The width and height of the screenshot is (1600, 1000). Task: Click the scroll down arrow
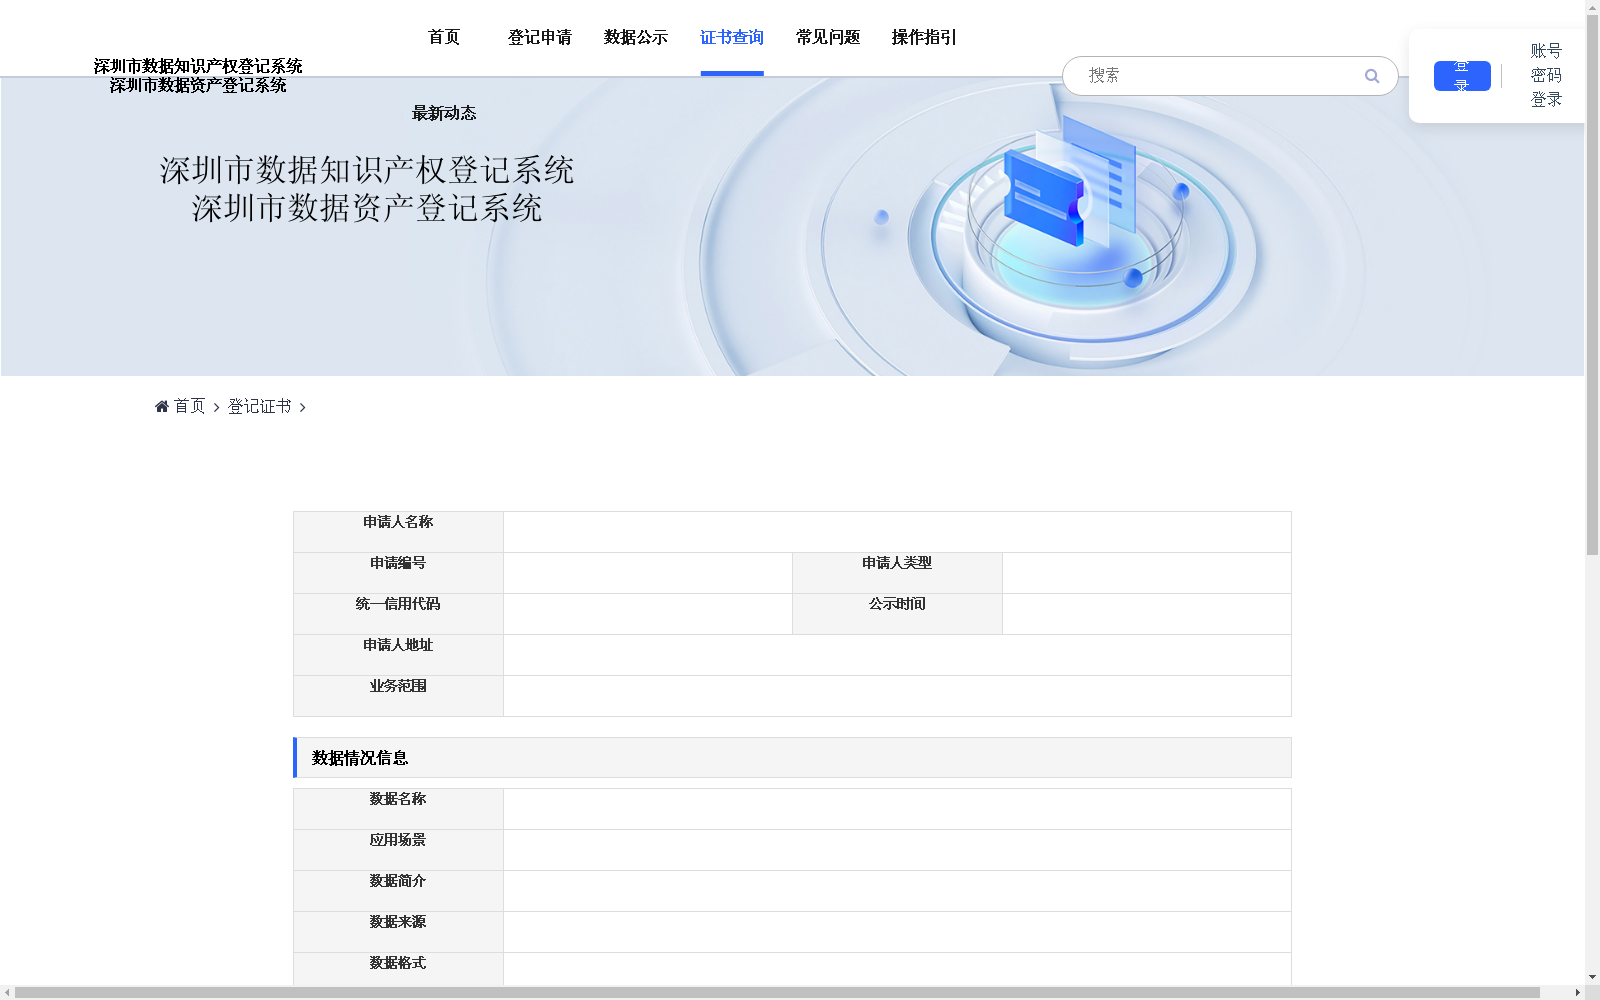point(1592,977)
